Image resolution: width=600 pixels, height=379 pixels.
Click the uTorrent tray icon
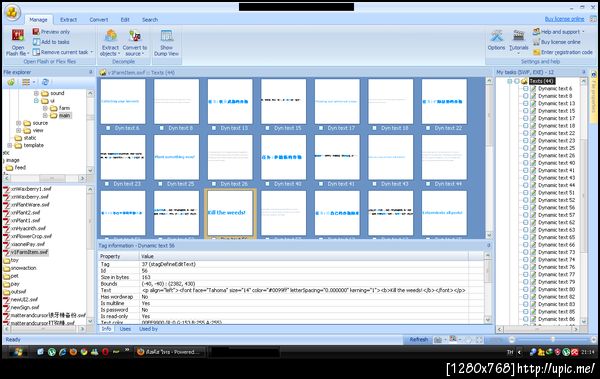(x=566, y=352)
